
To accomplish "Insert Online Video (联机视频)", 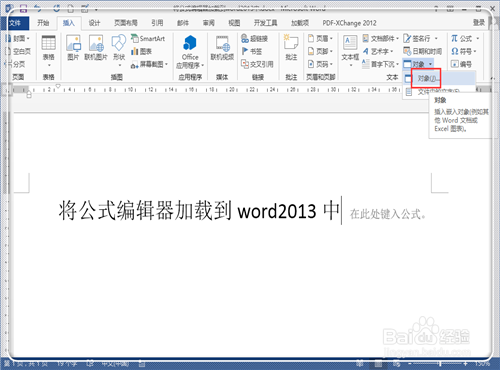I will point(222,48).
